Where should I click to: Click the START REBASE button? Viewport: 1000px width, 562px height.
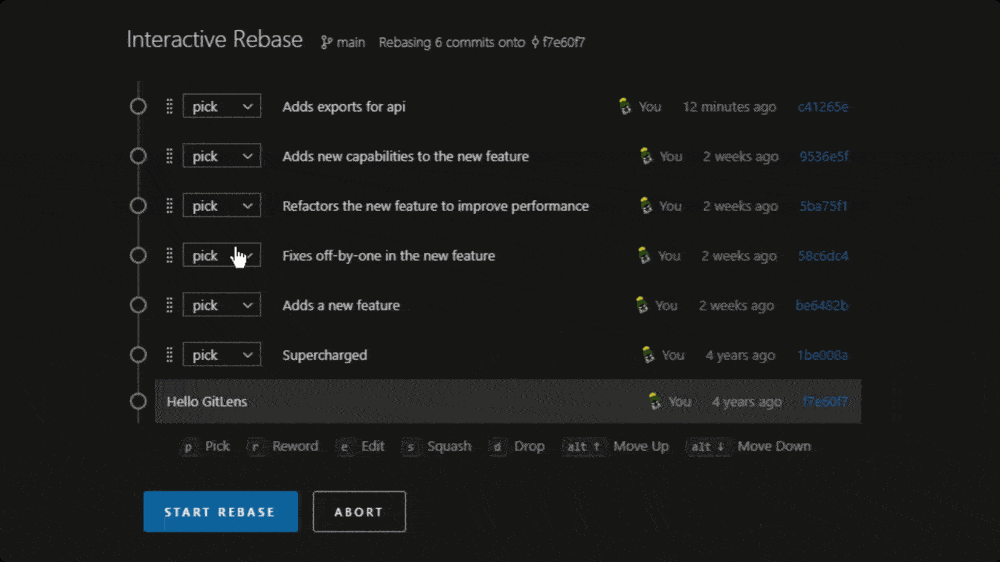pos(221,512)
